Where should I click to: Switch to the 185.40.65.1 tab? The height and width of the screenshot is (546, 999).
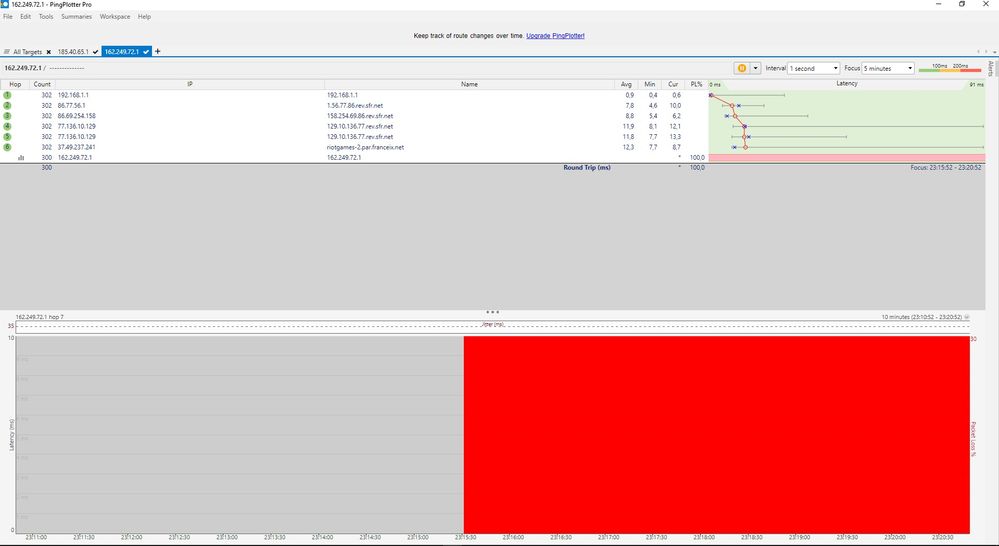[73, 52]
